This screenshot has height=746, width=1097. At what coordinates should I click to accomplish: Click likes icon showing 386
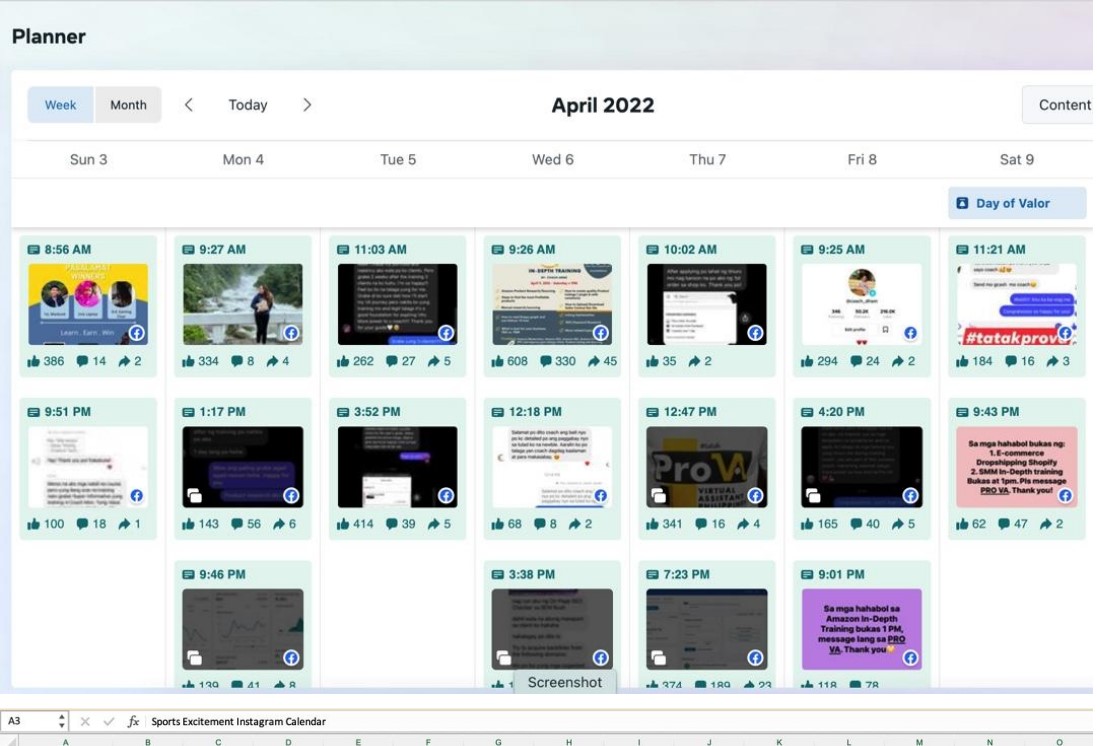[33, 361]
